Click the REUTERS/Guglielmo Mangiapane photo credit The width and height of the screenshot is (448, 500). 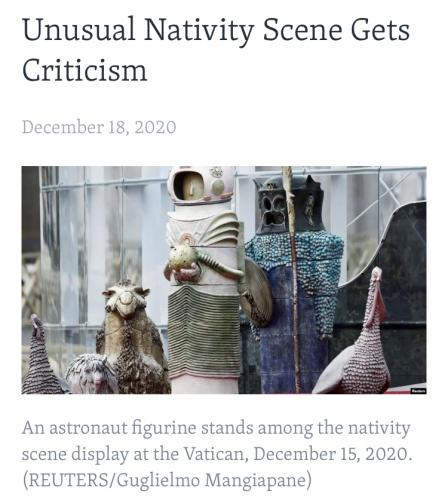167,480
